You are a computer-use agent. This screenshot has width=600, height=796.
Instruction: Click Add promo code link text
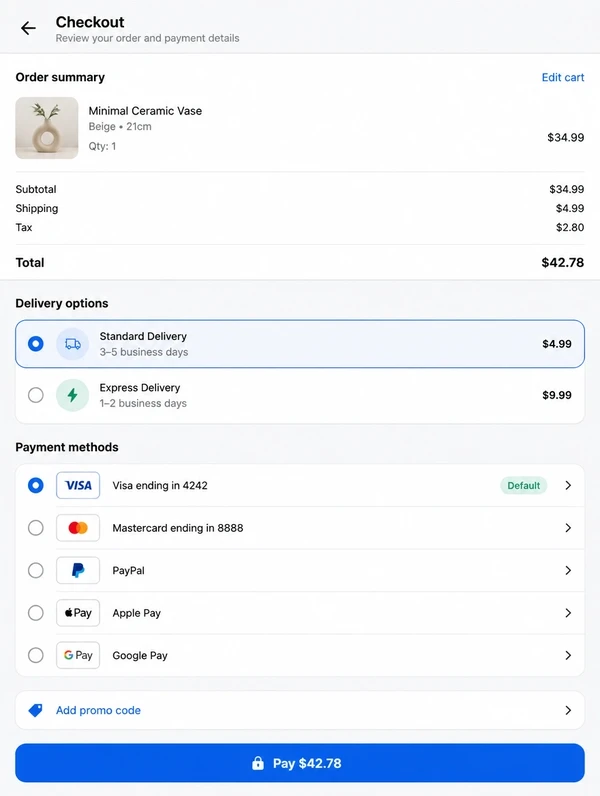pyautogui.click(x=98, y=710)
